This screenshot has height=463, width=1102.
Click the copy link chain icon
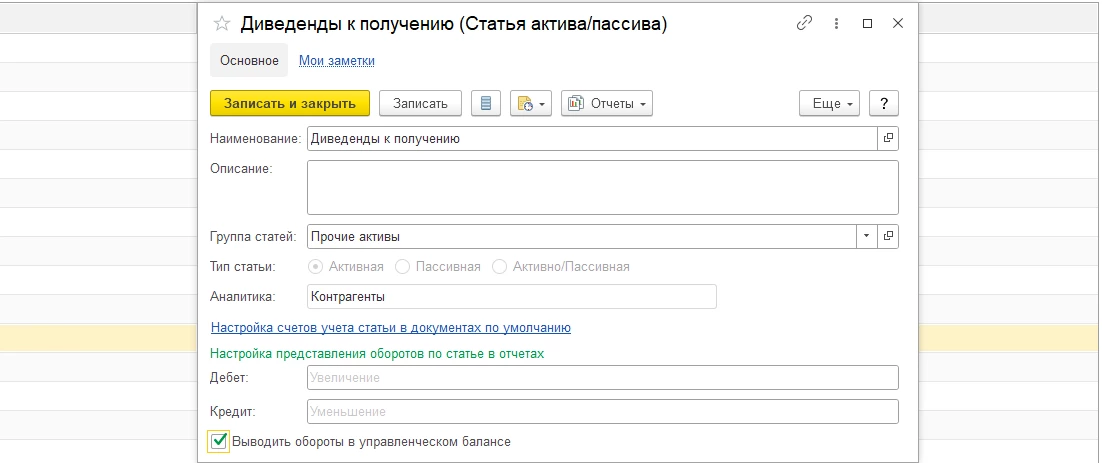pyautogui.click(x=804, y=23)
